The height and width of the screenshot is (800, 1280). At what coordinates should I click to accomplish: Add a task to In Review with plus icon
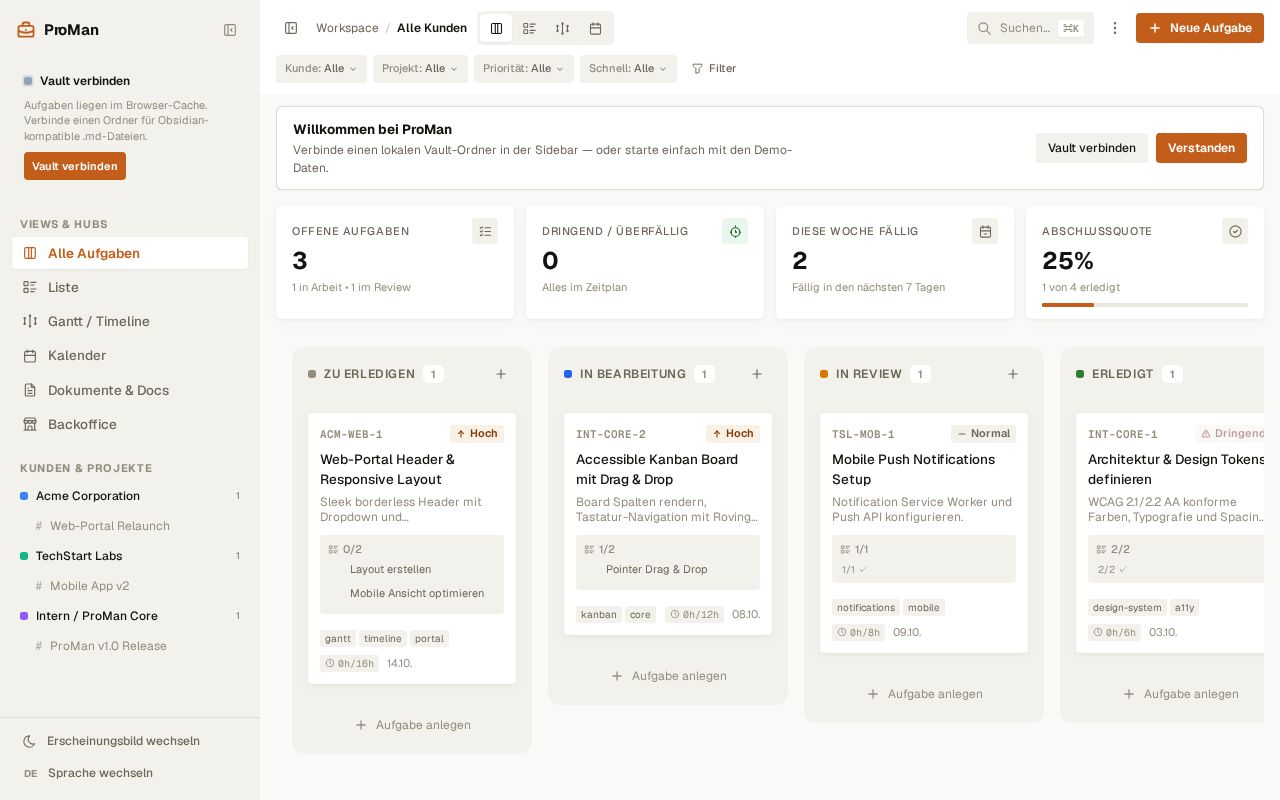click(1013, 374)
